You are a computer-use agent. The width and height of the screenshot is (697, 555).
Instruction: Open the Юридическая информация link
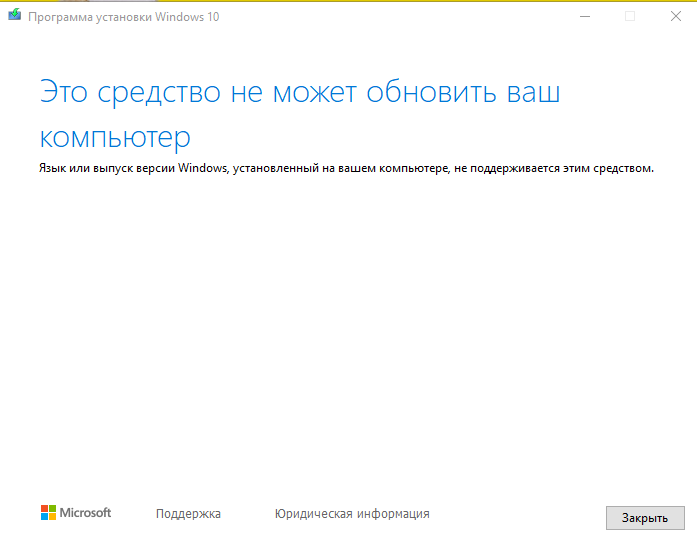click(x=352, y=514)
